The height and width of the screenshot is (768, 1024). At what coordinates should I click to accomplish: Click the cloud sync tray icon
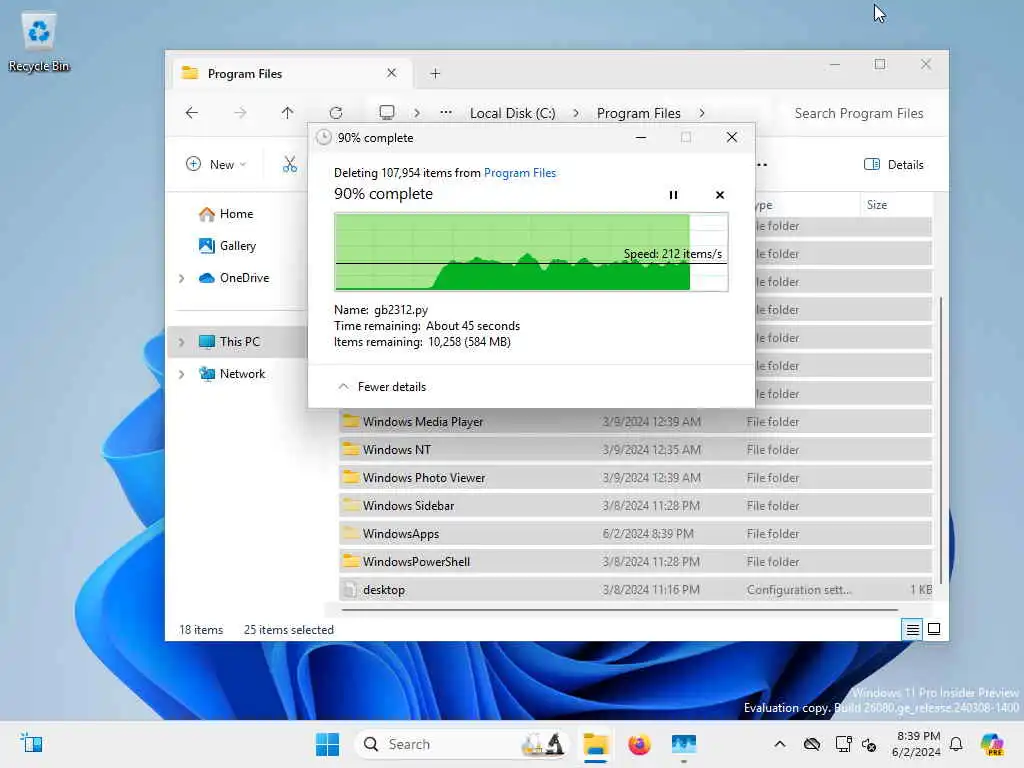pyautogui.click(x=812, y=744)
